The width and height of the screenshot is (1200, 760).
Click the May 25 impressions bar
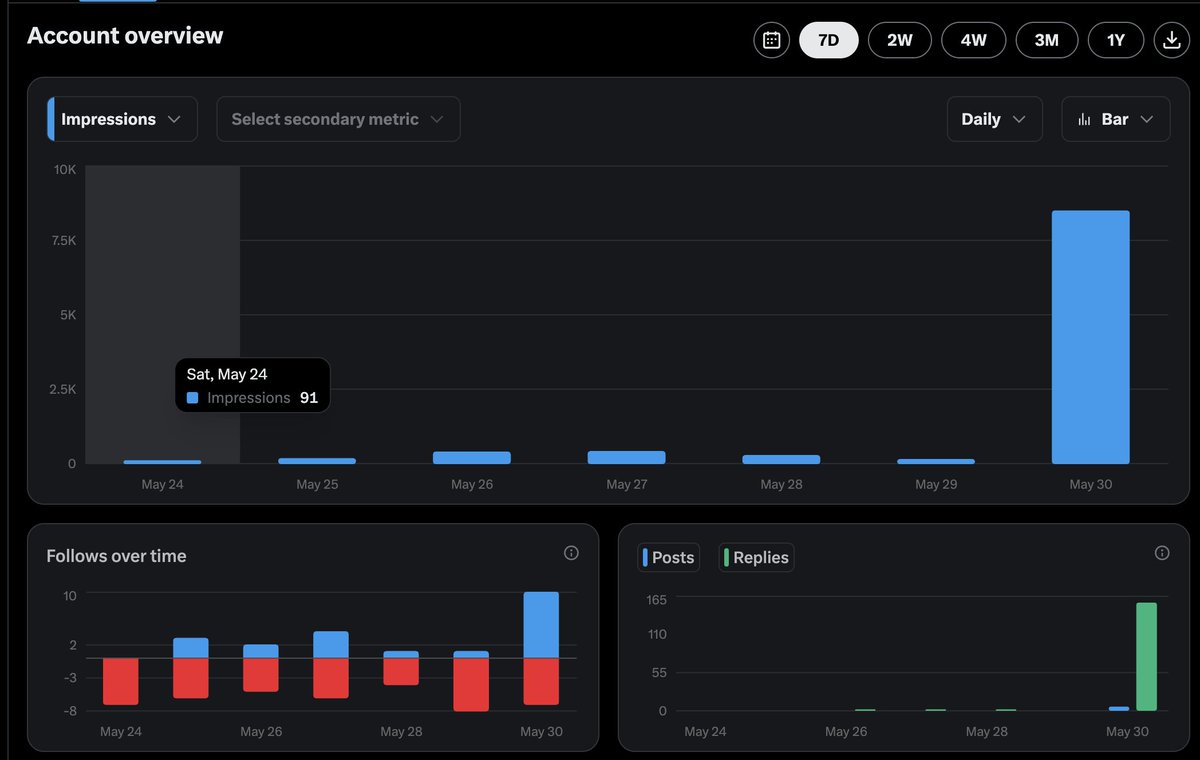(317, 461)
